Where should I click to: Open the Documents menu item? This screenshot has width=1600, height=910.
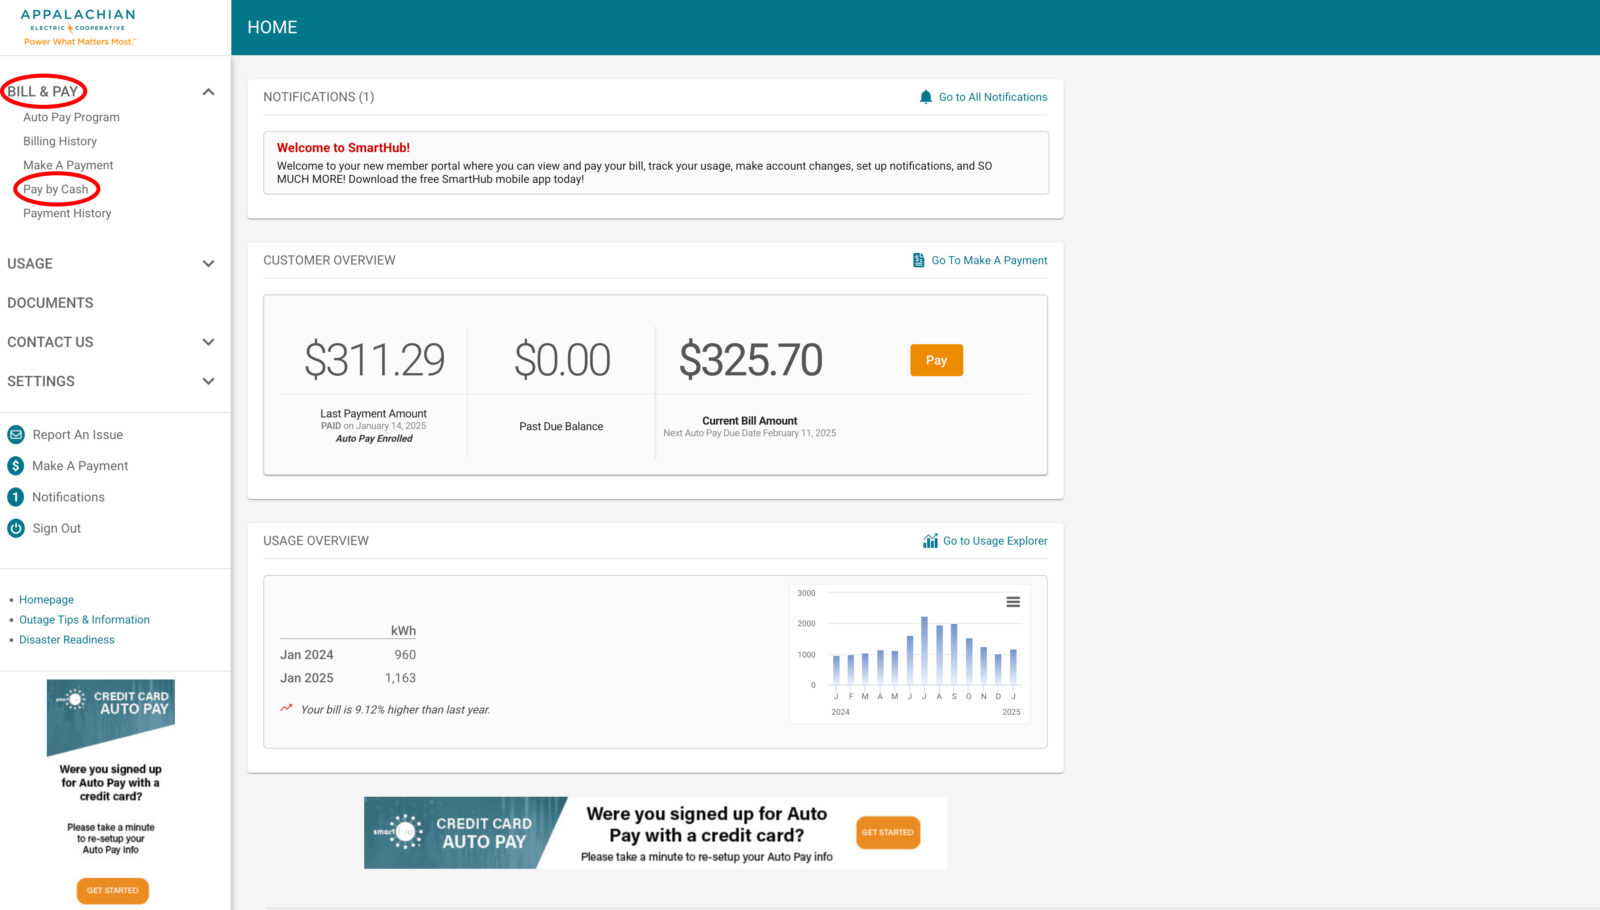[x=50, y=303]
